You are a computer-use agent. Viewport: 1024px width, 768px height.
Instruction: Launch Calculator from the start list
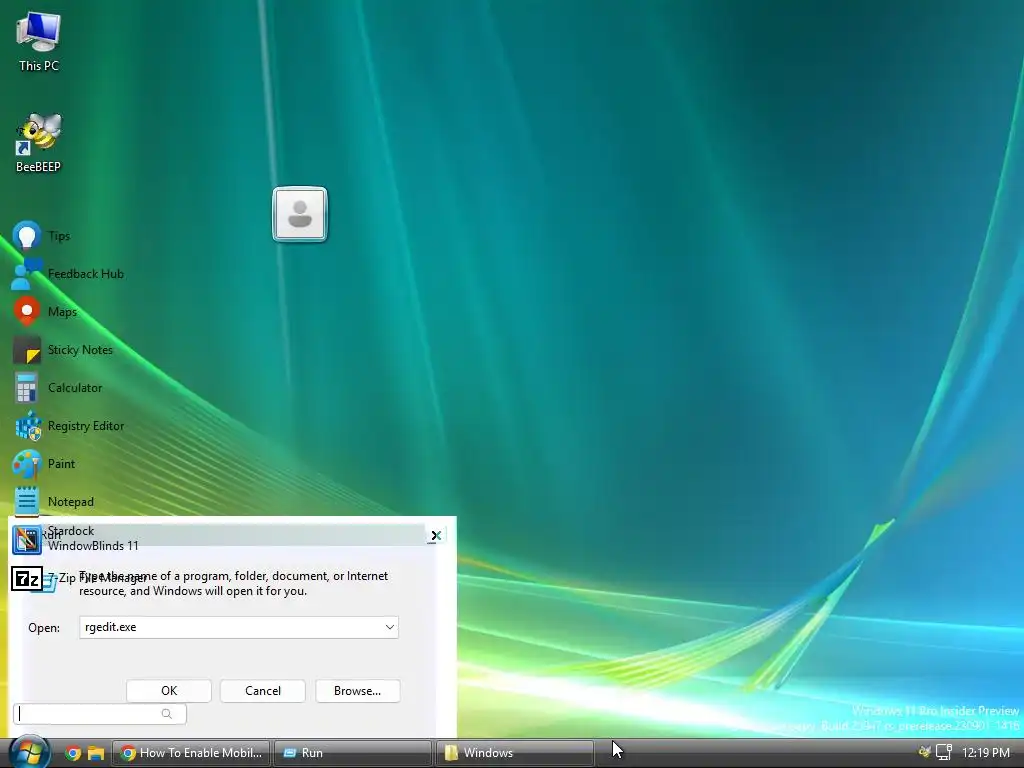pyautogui.click(x=57, y=387)
